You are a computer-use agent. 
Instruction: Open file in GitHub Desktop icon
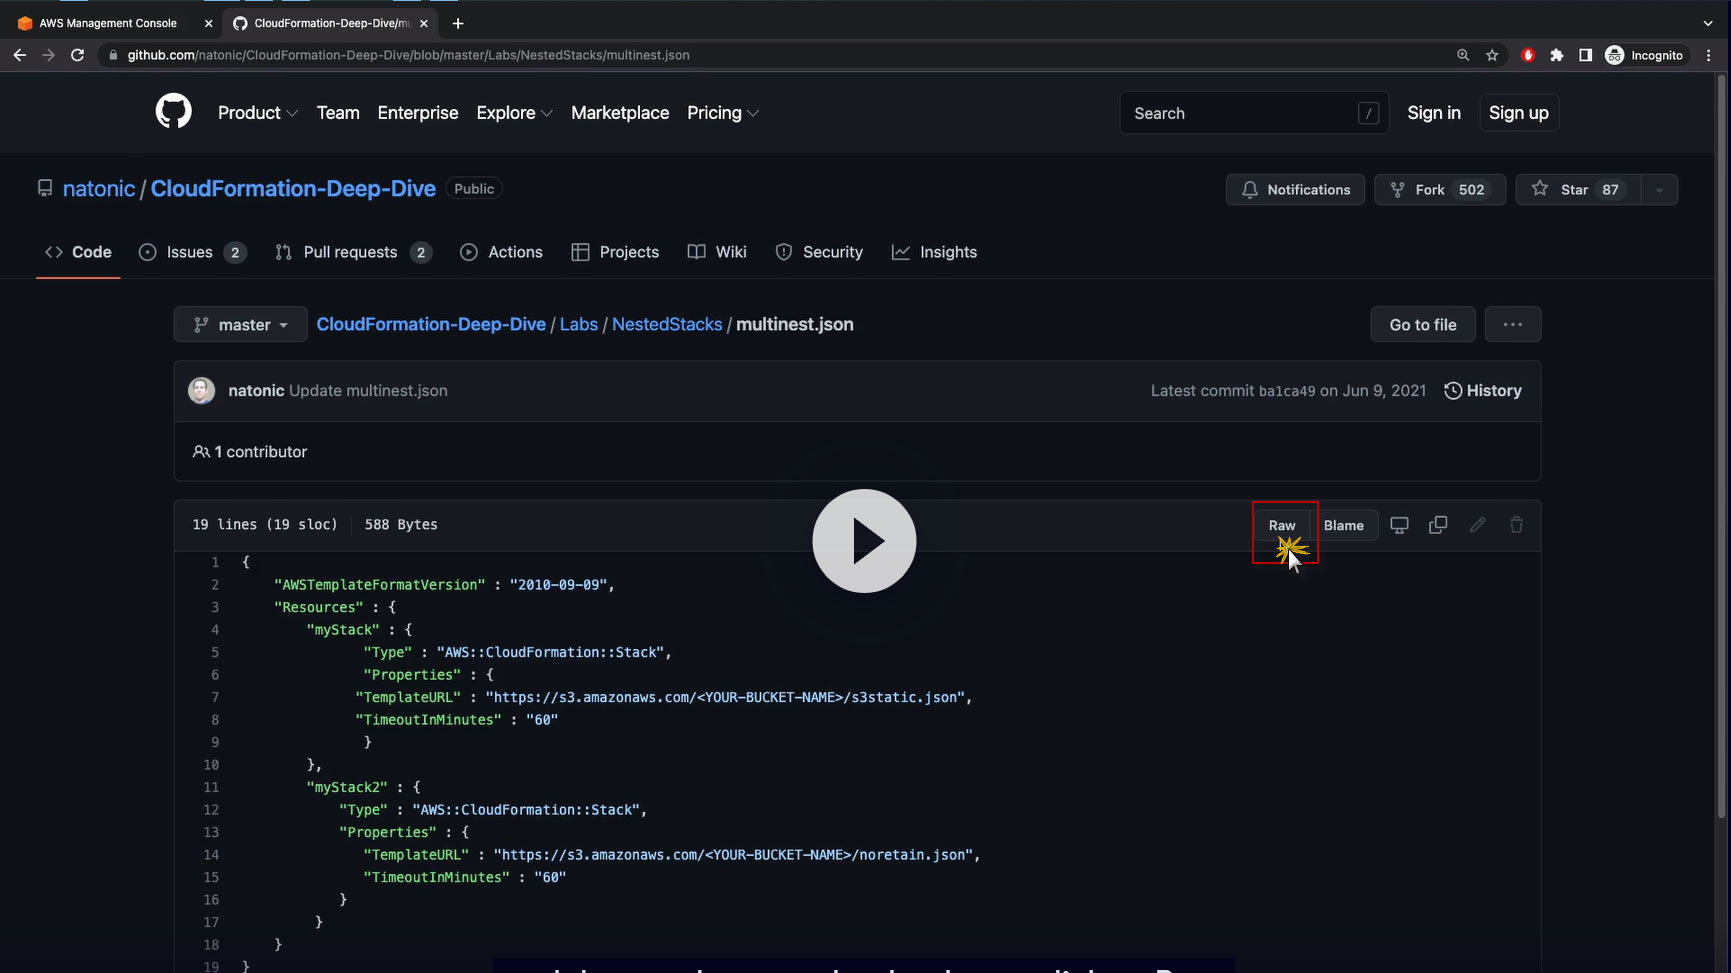1399,525
